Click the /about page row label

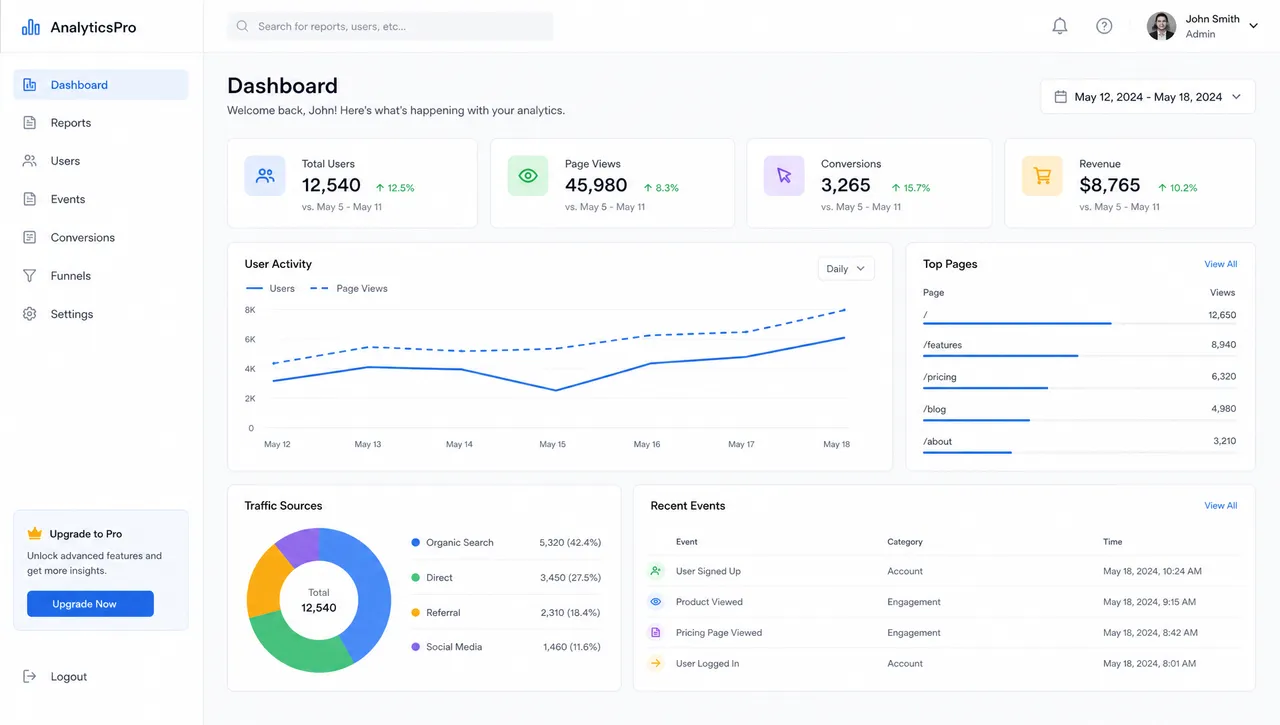(x=938, y=441)
